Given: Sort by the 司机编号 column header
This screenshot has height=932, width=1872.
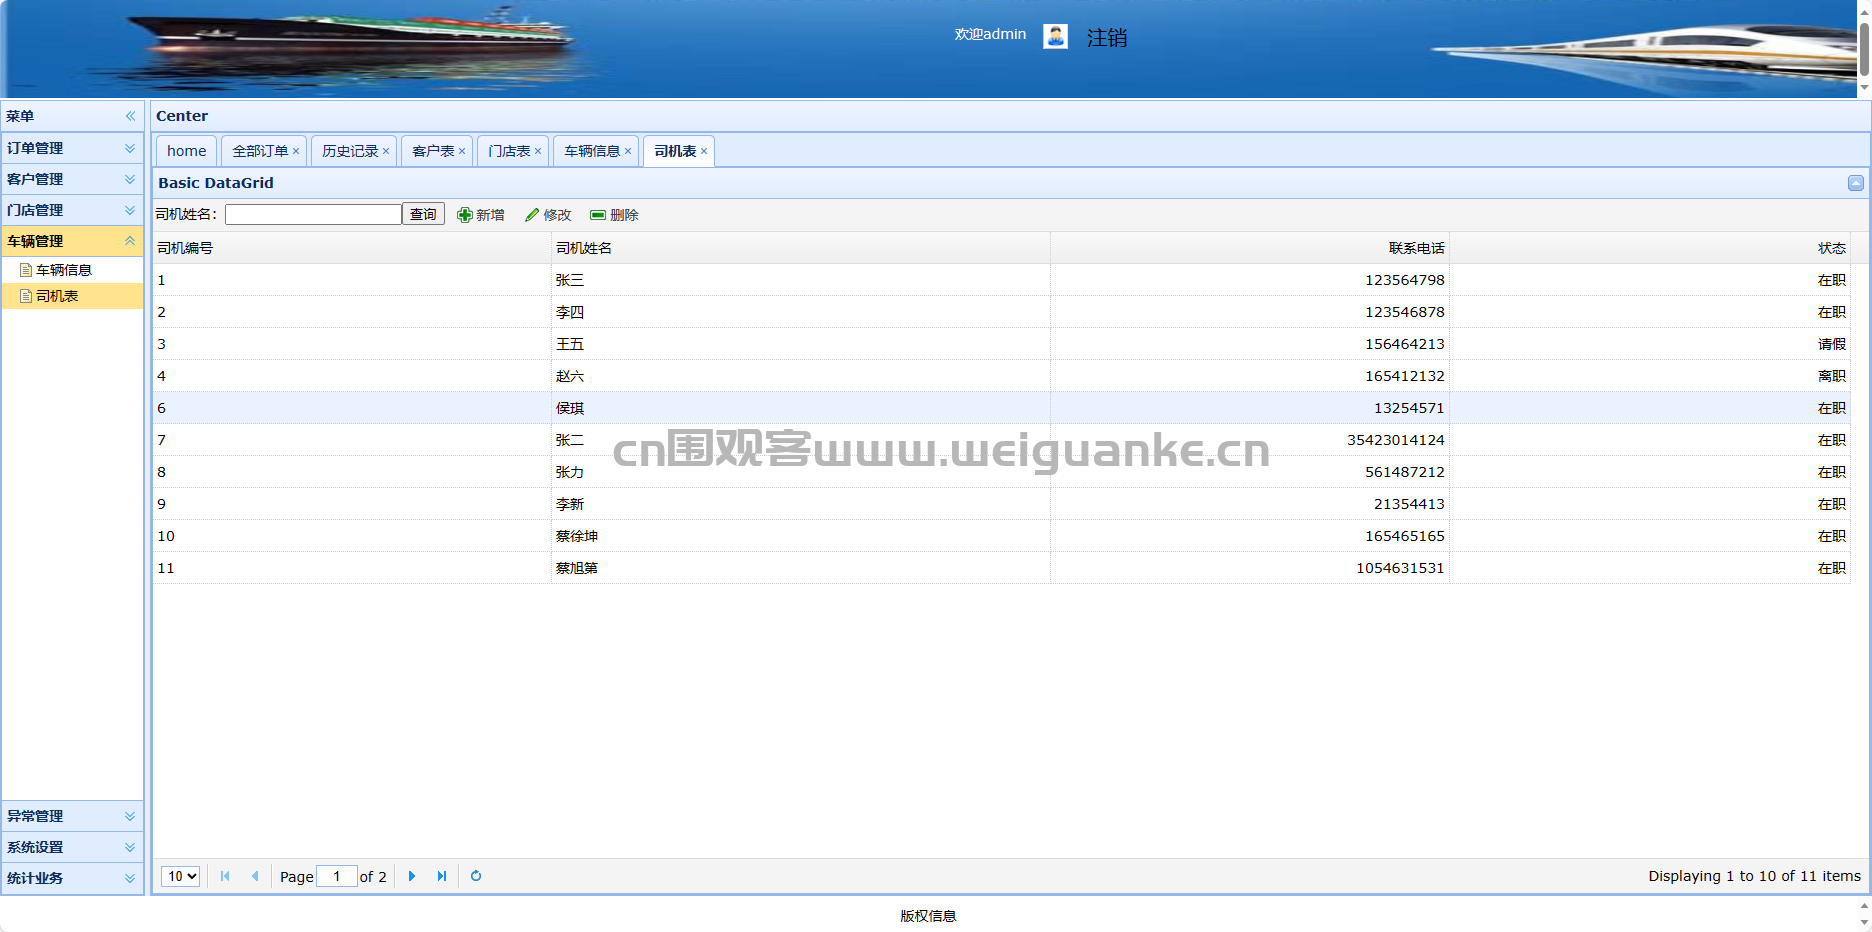Looking at the screenshot, I should tap(352, 248).
